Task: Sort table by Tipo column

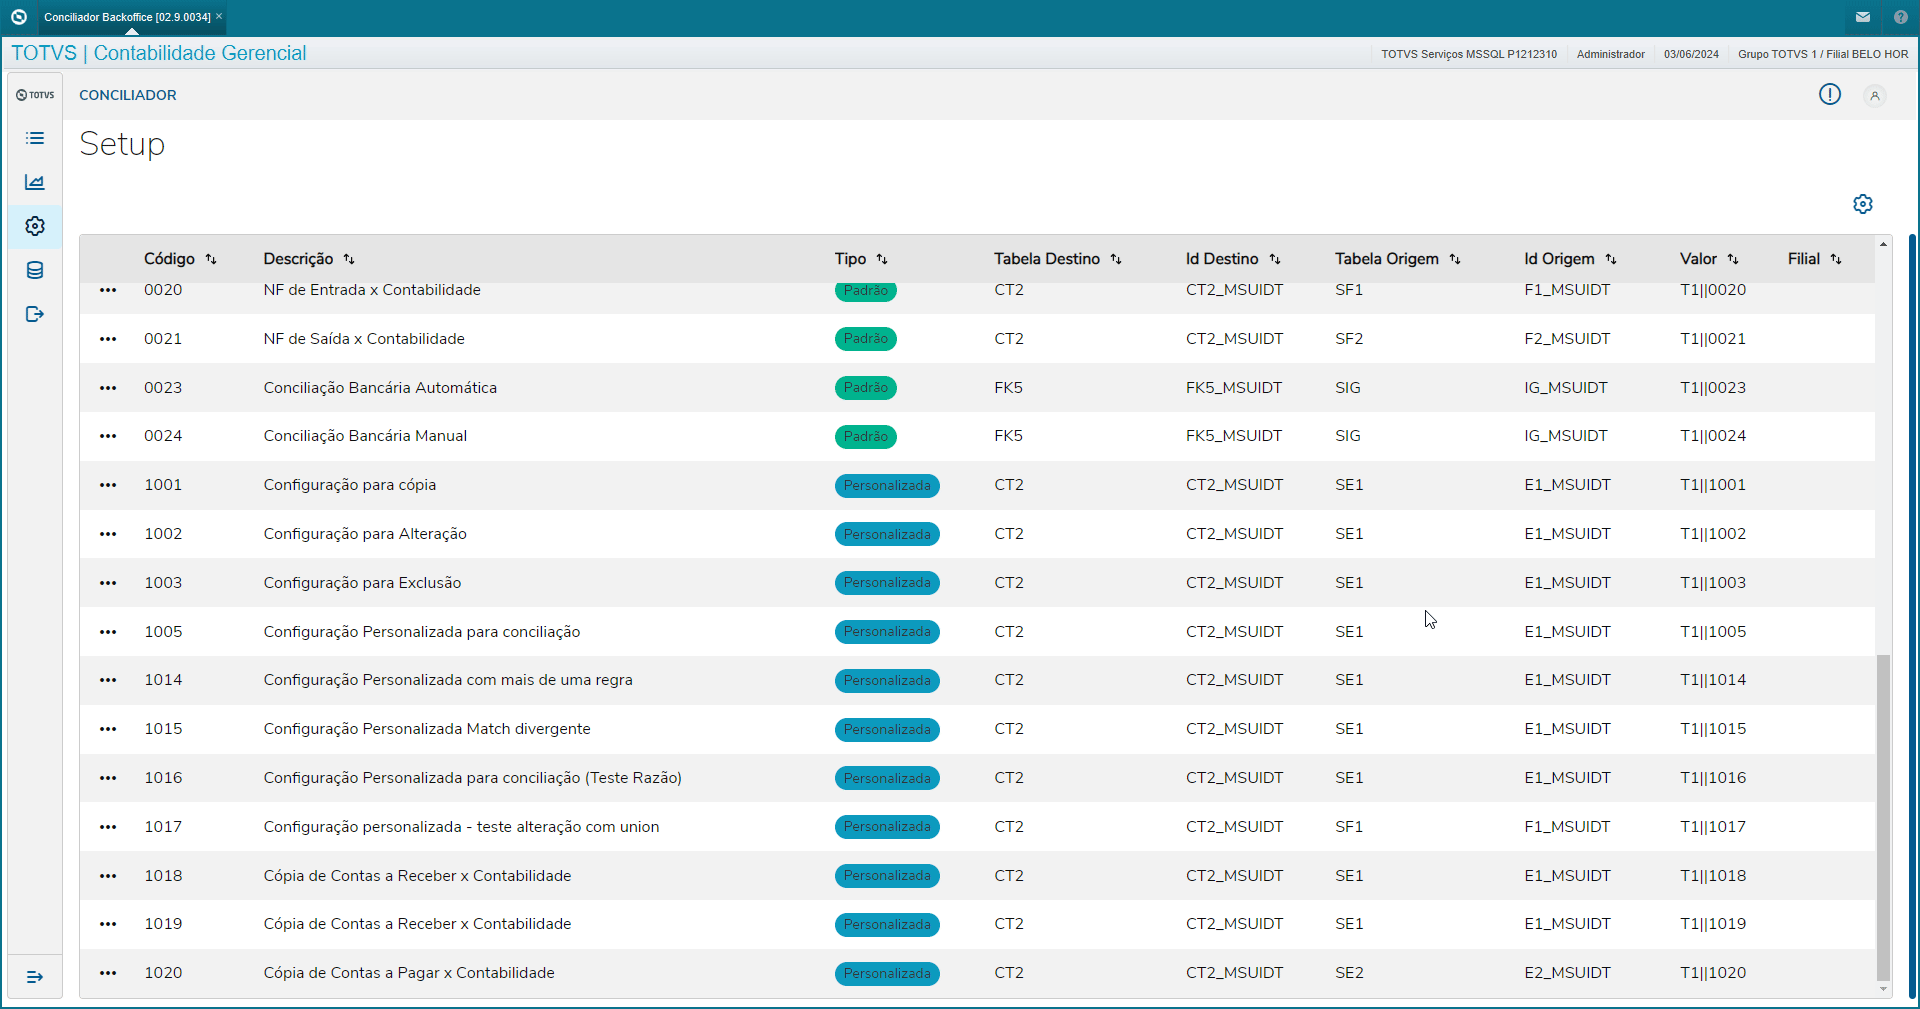Action: (882, 259)
